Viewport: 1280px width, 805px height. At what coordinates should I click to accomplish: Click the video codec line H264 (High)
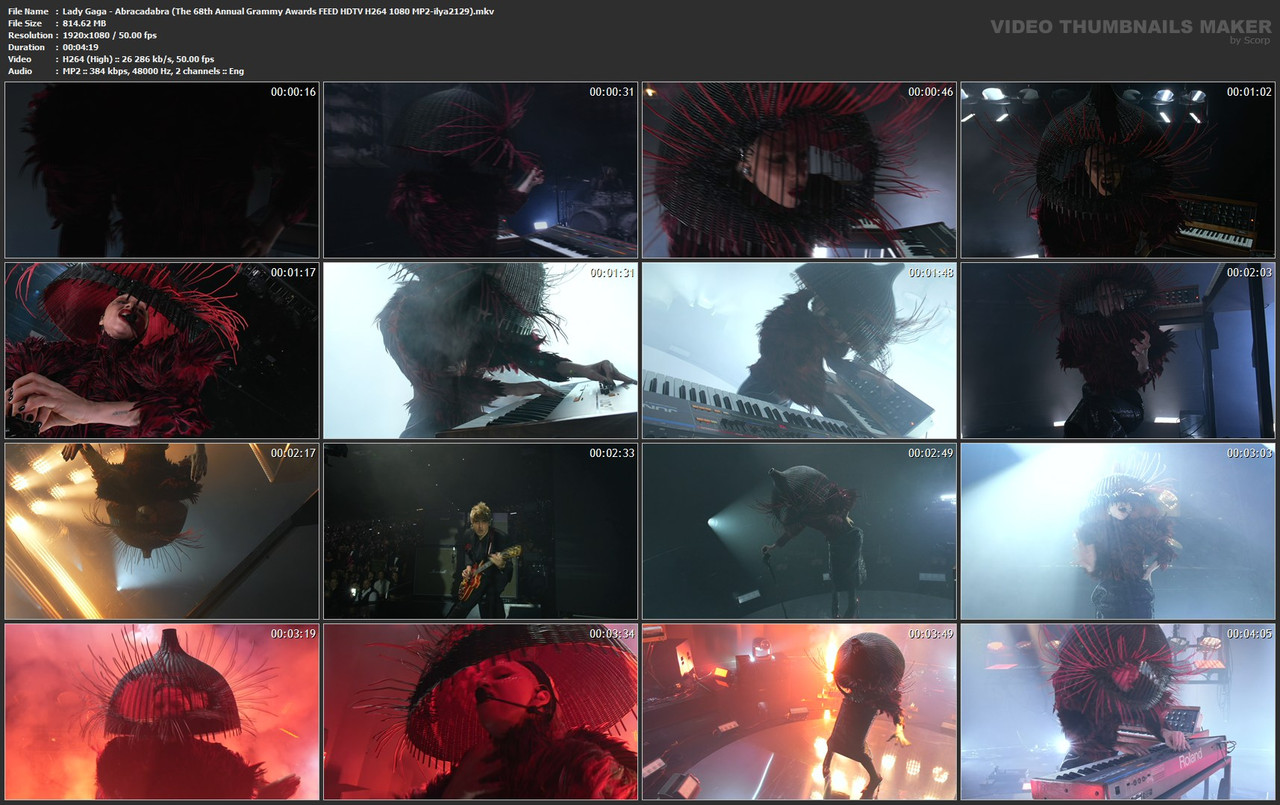pyautogui.click(x=138, y=59)
